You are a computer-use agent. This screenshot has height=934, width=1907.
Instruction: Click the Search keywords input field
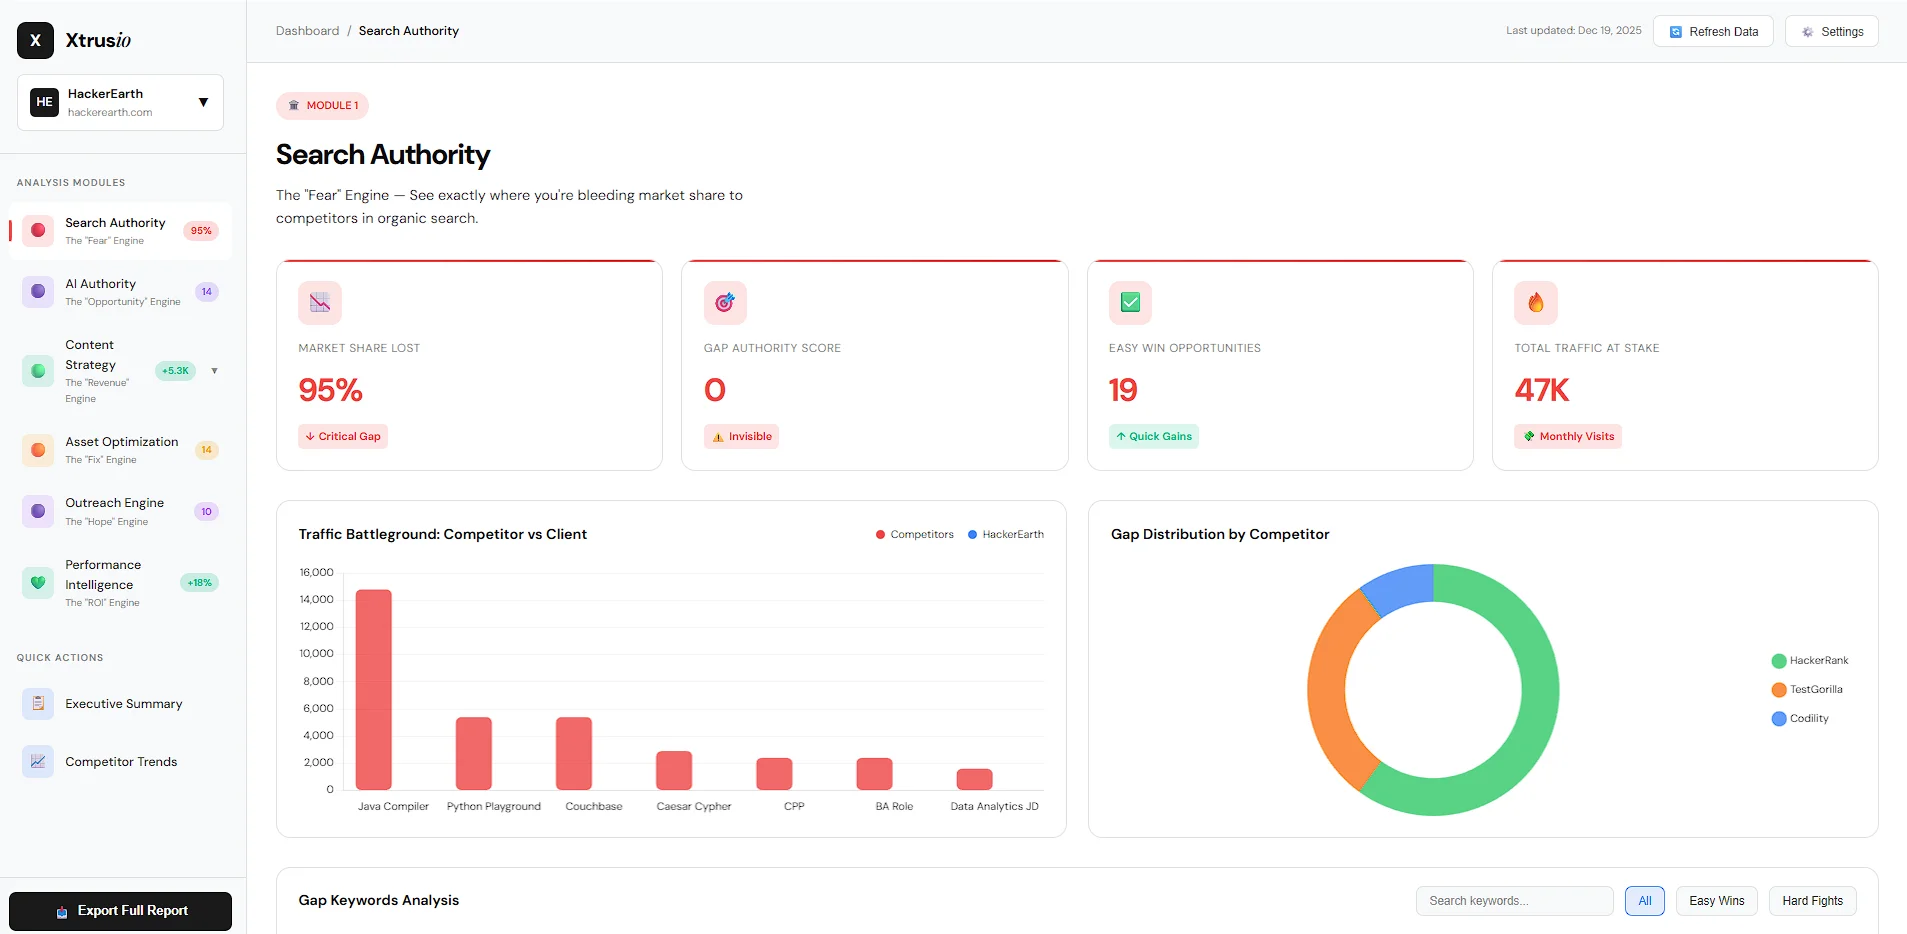[x=1513, y=900]
